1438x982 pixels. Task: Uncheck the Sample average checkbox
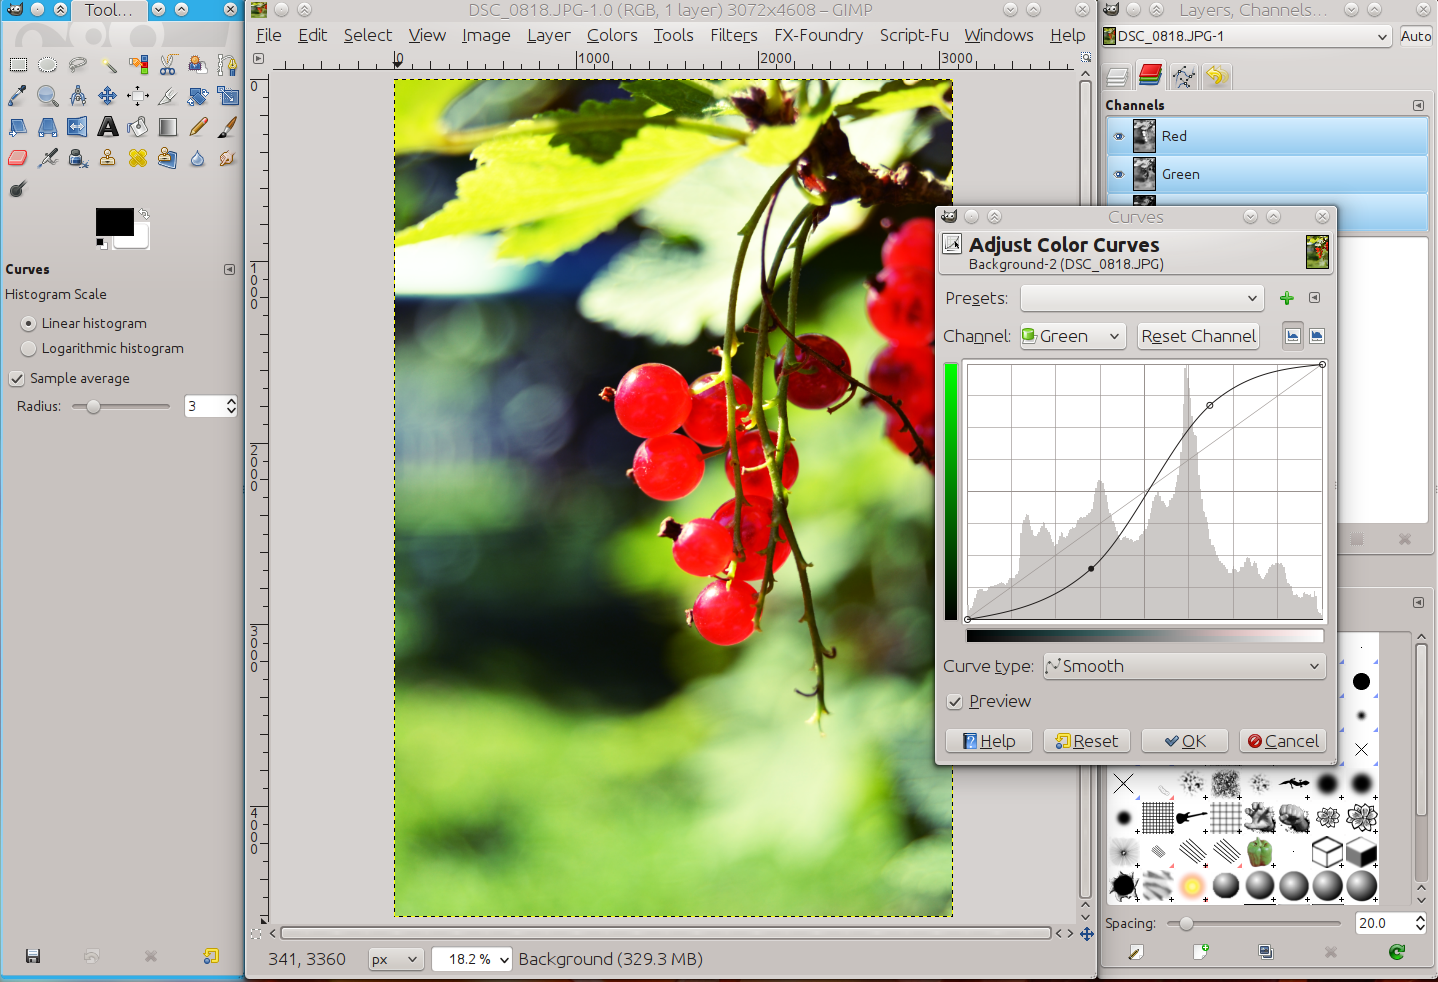[17, 378]
